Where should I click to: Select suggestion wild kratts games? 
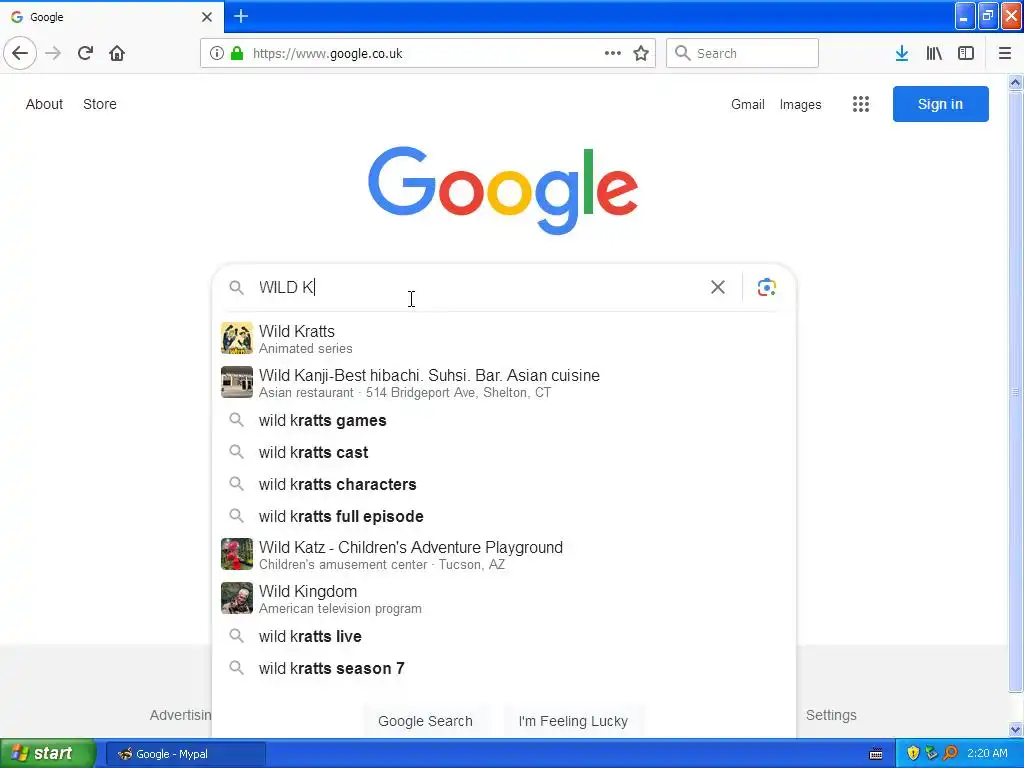(x=504, y=421)
